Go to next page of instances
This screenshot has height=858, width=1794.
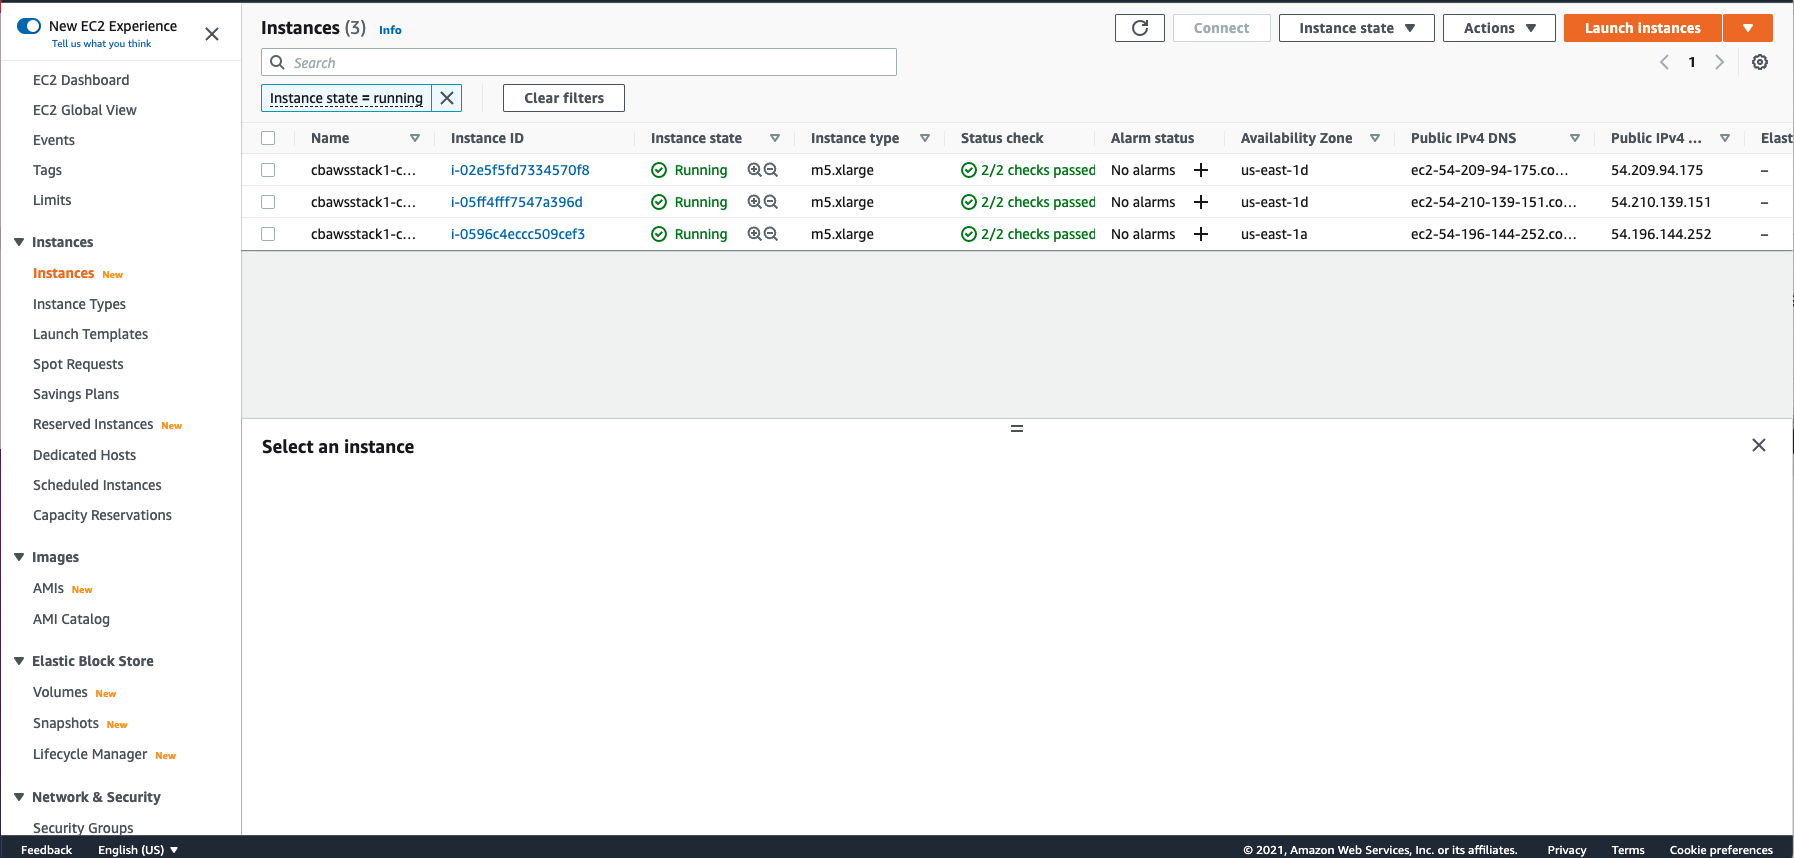coord(1719,62)
